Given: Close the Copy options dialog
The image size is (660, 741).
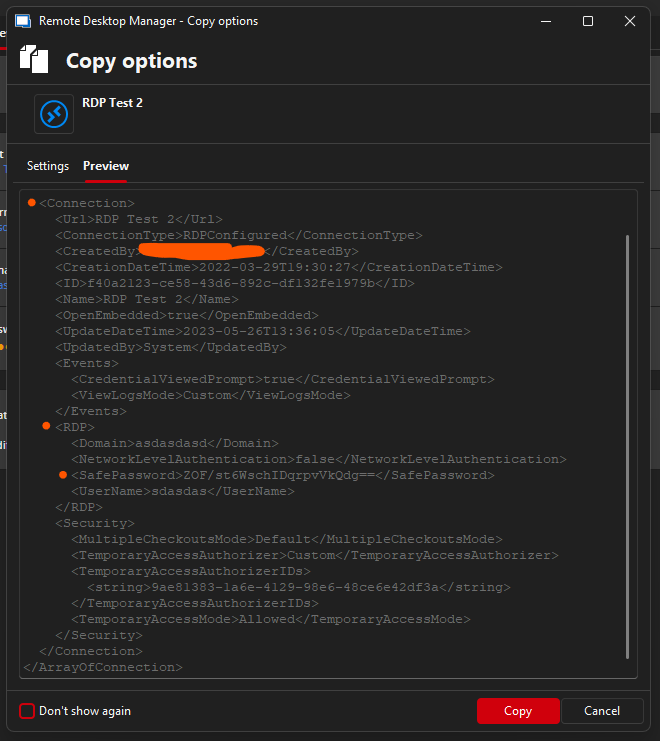Looking at the screenshot, I should click(630, 21).
